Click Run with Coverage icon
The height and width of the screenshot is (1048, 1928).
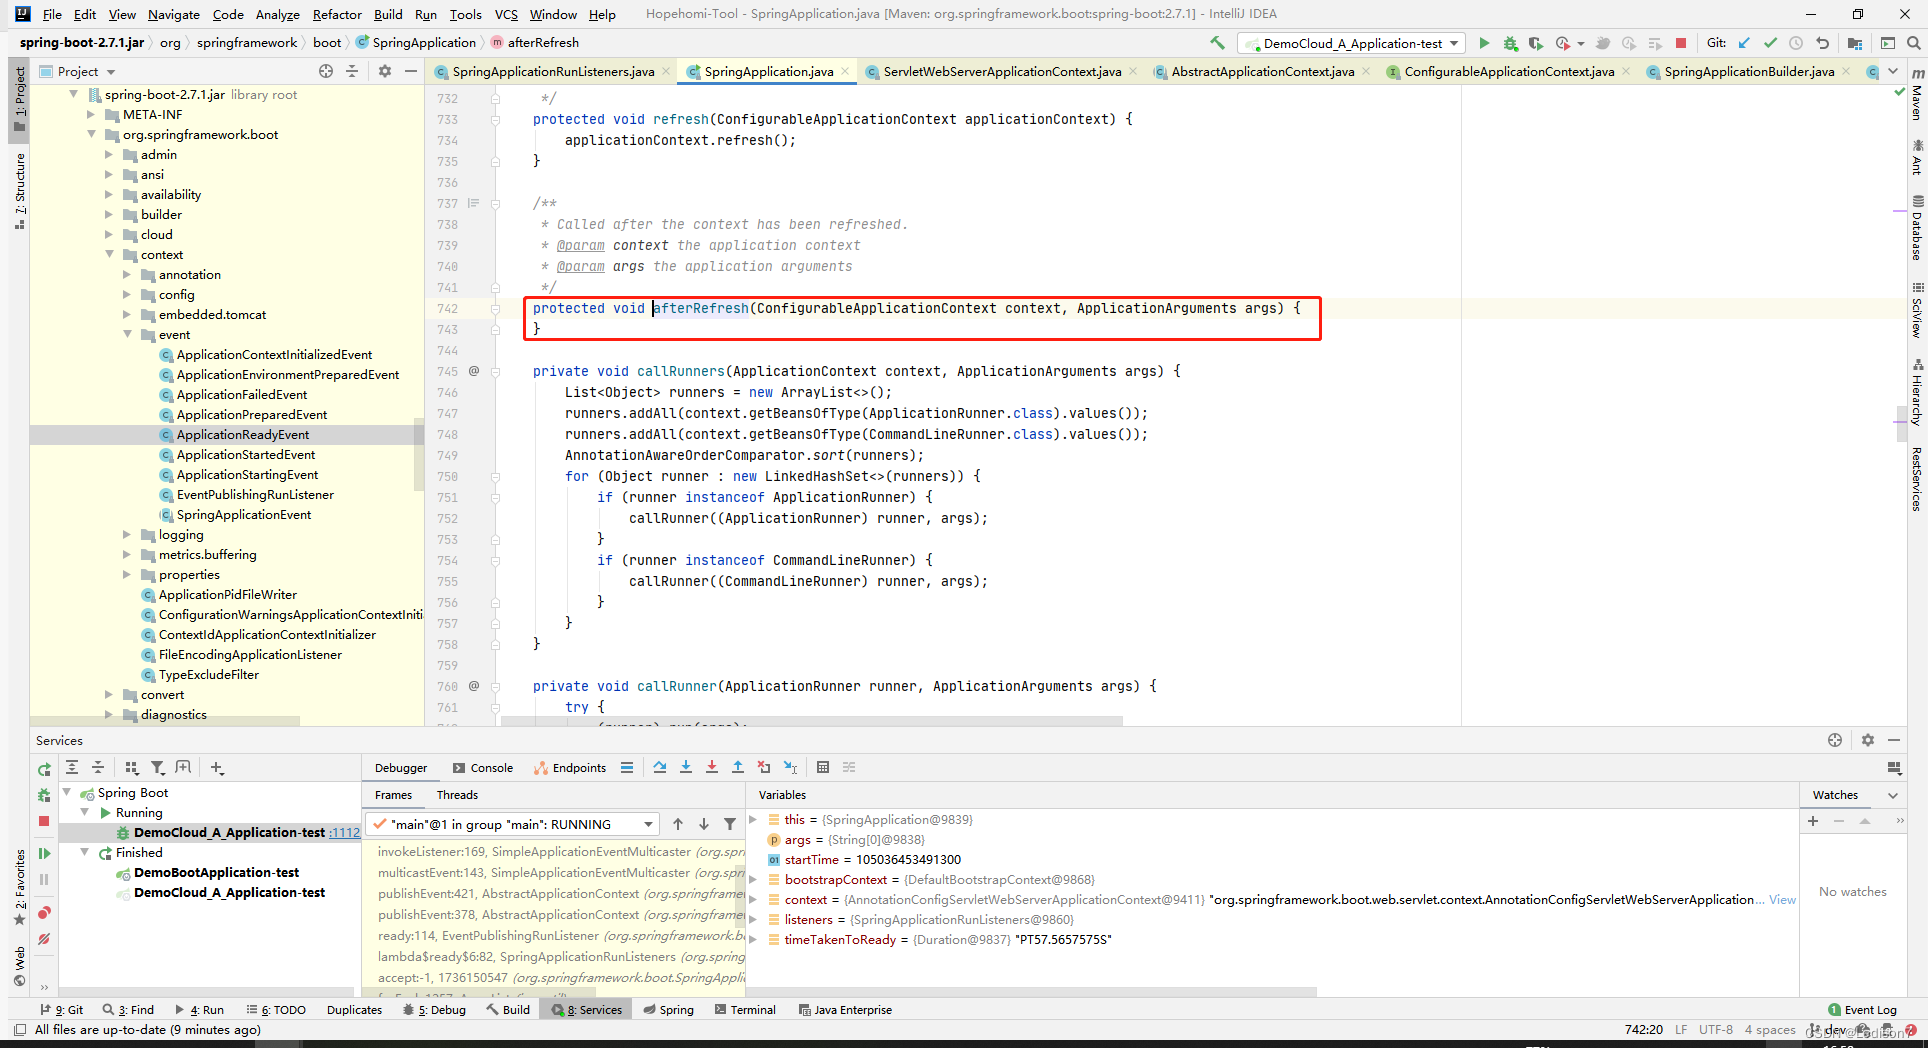(1536, 43)
